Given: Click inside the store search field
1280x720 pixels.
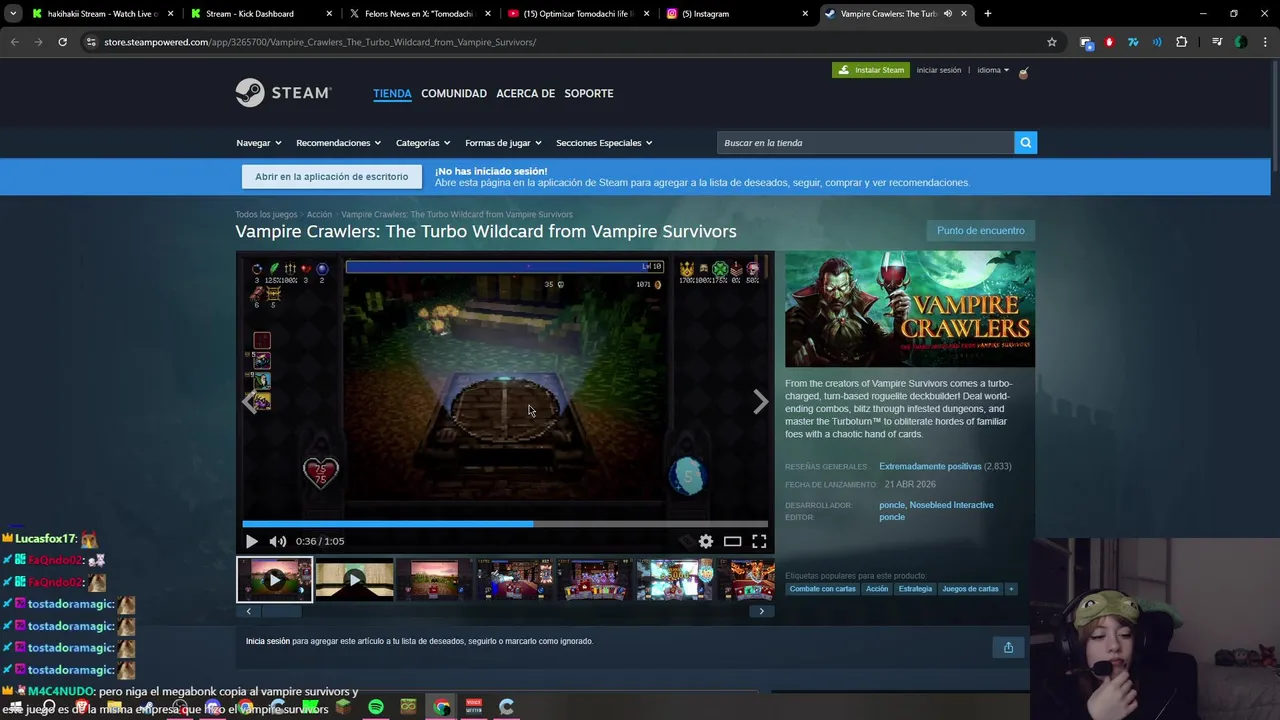Looking at the screenshot, I should tap(865, 143).
